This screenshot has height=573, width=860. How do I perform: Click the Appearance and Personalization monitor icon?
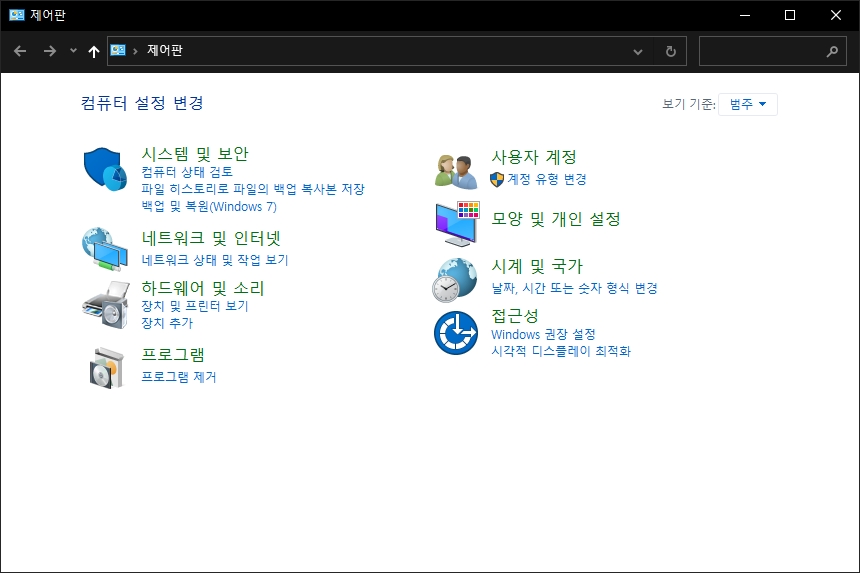[457, 224]
